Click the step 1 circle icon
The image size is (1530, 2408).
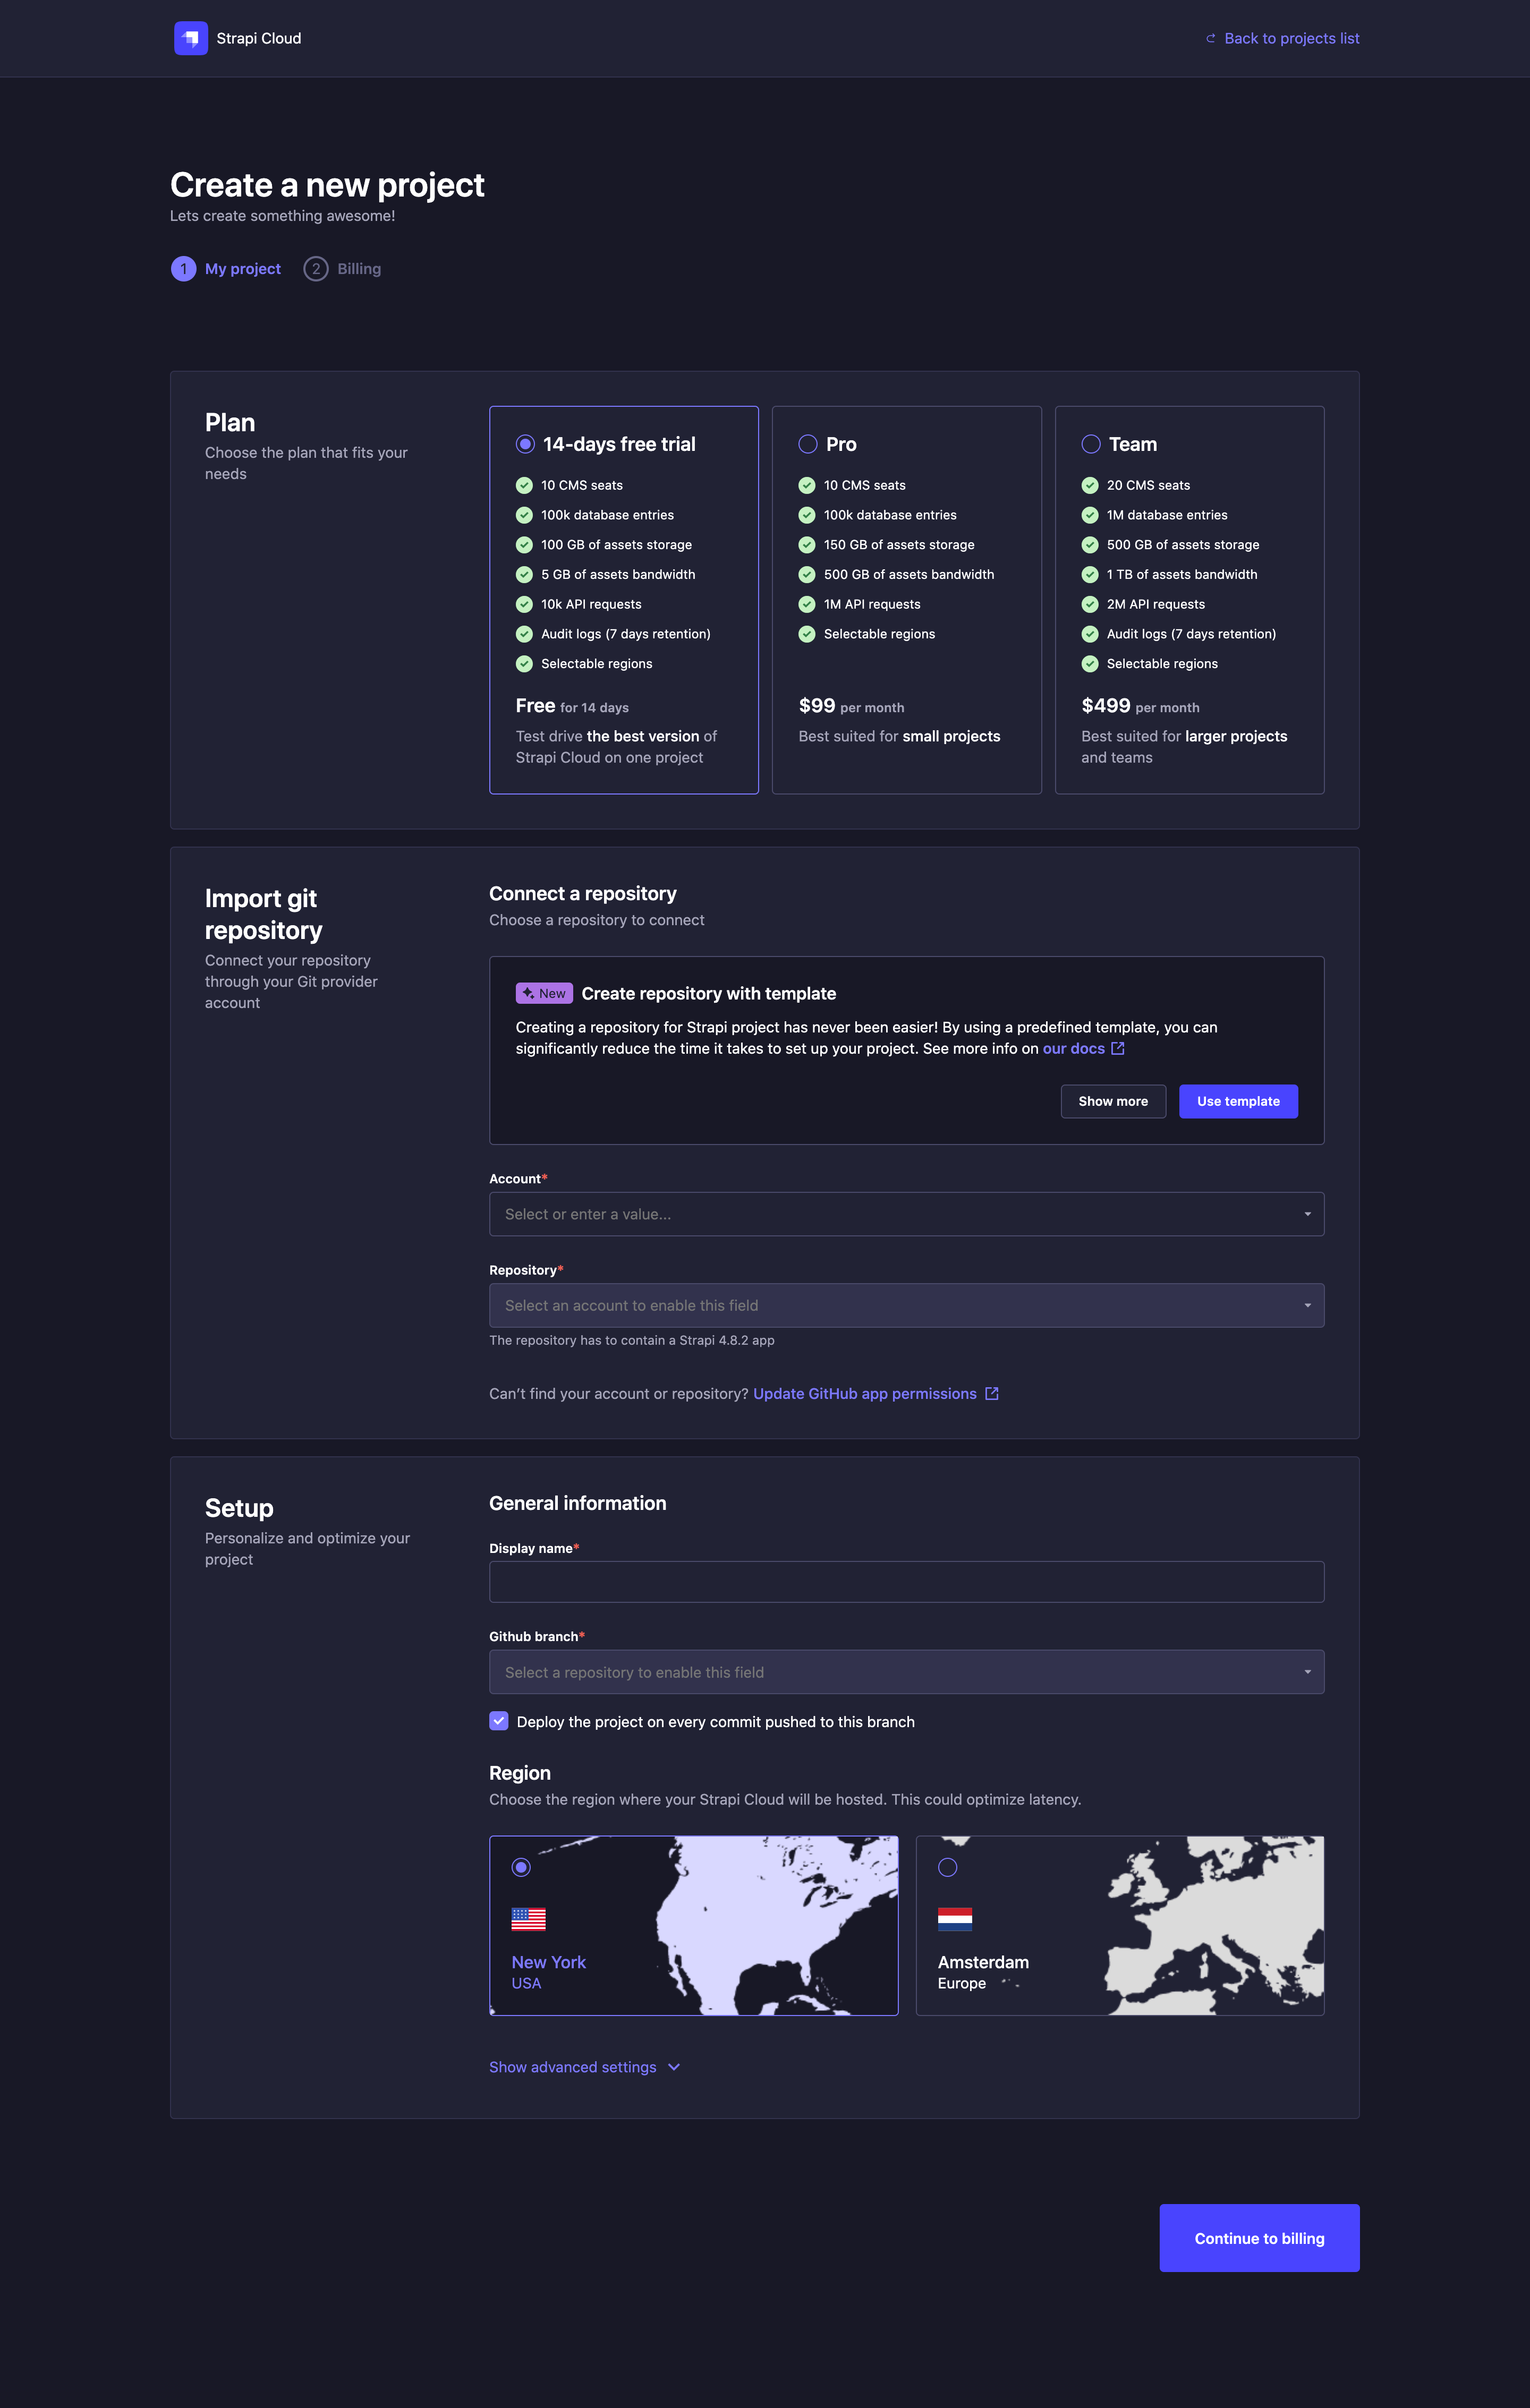click(x=183, y=269)
